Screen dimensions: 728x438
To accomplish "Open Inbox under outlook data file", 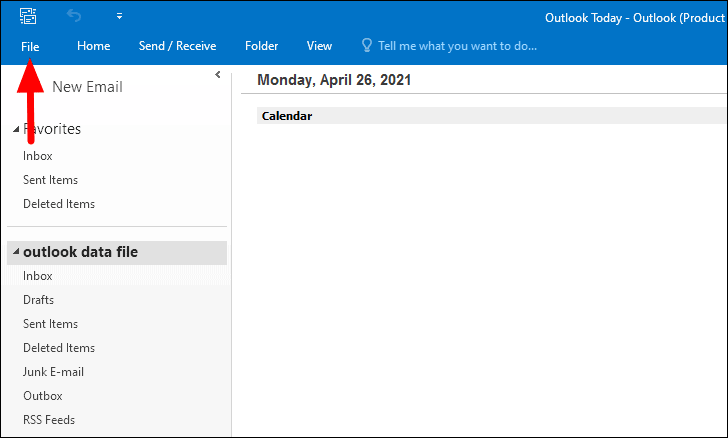I will 38,276.
